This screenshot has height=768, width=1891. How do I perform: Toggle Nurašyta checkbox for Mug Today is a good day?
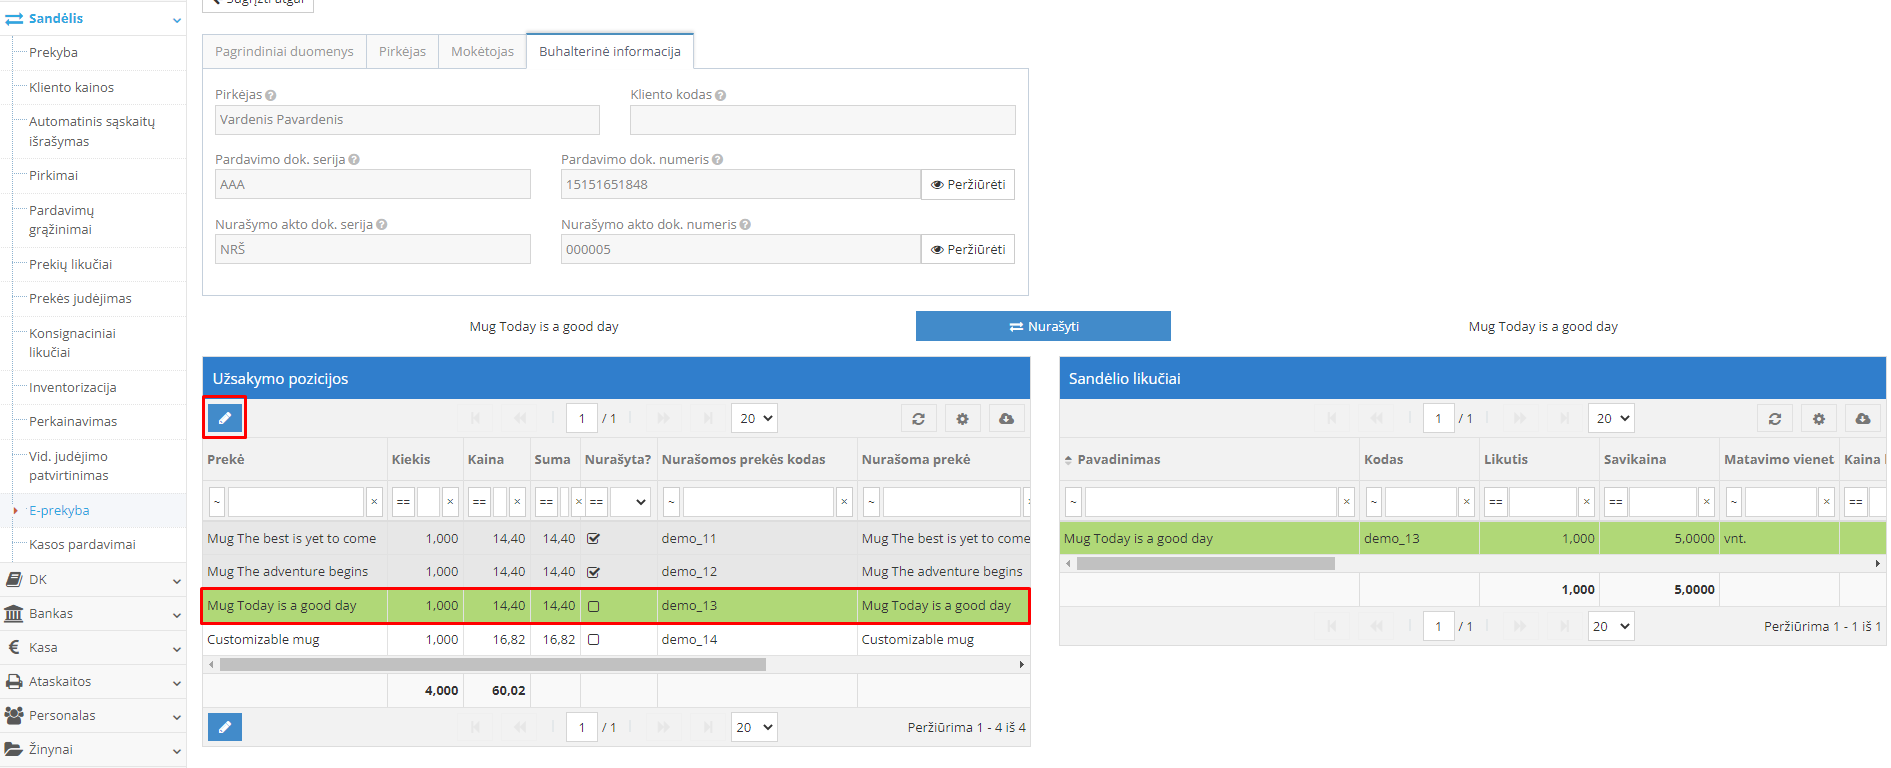tap(593, 606)
